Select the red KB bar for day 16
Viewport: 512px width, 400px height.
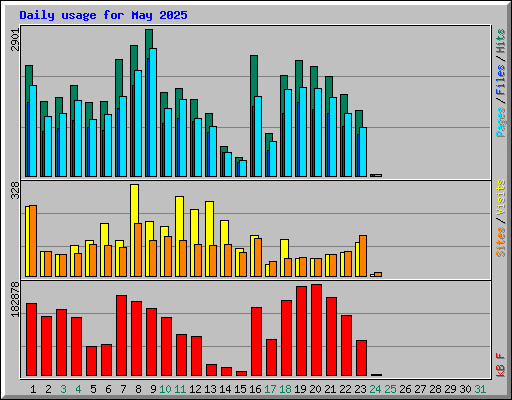pos(256,342)
